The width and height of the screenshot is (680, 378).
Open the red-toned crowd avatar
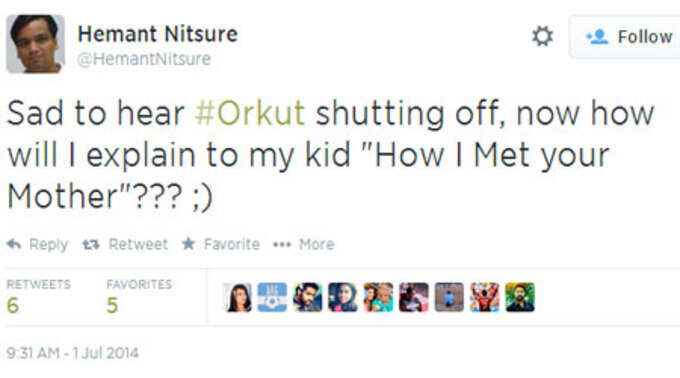pyautogui.click(x=484, y=297)
